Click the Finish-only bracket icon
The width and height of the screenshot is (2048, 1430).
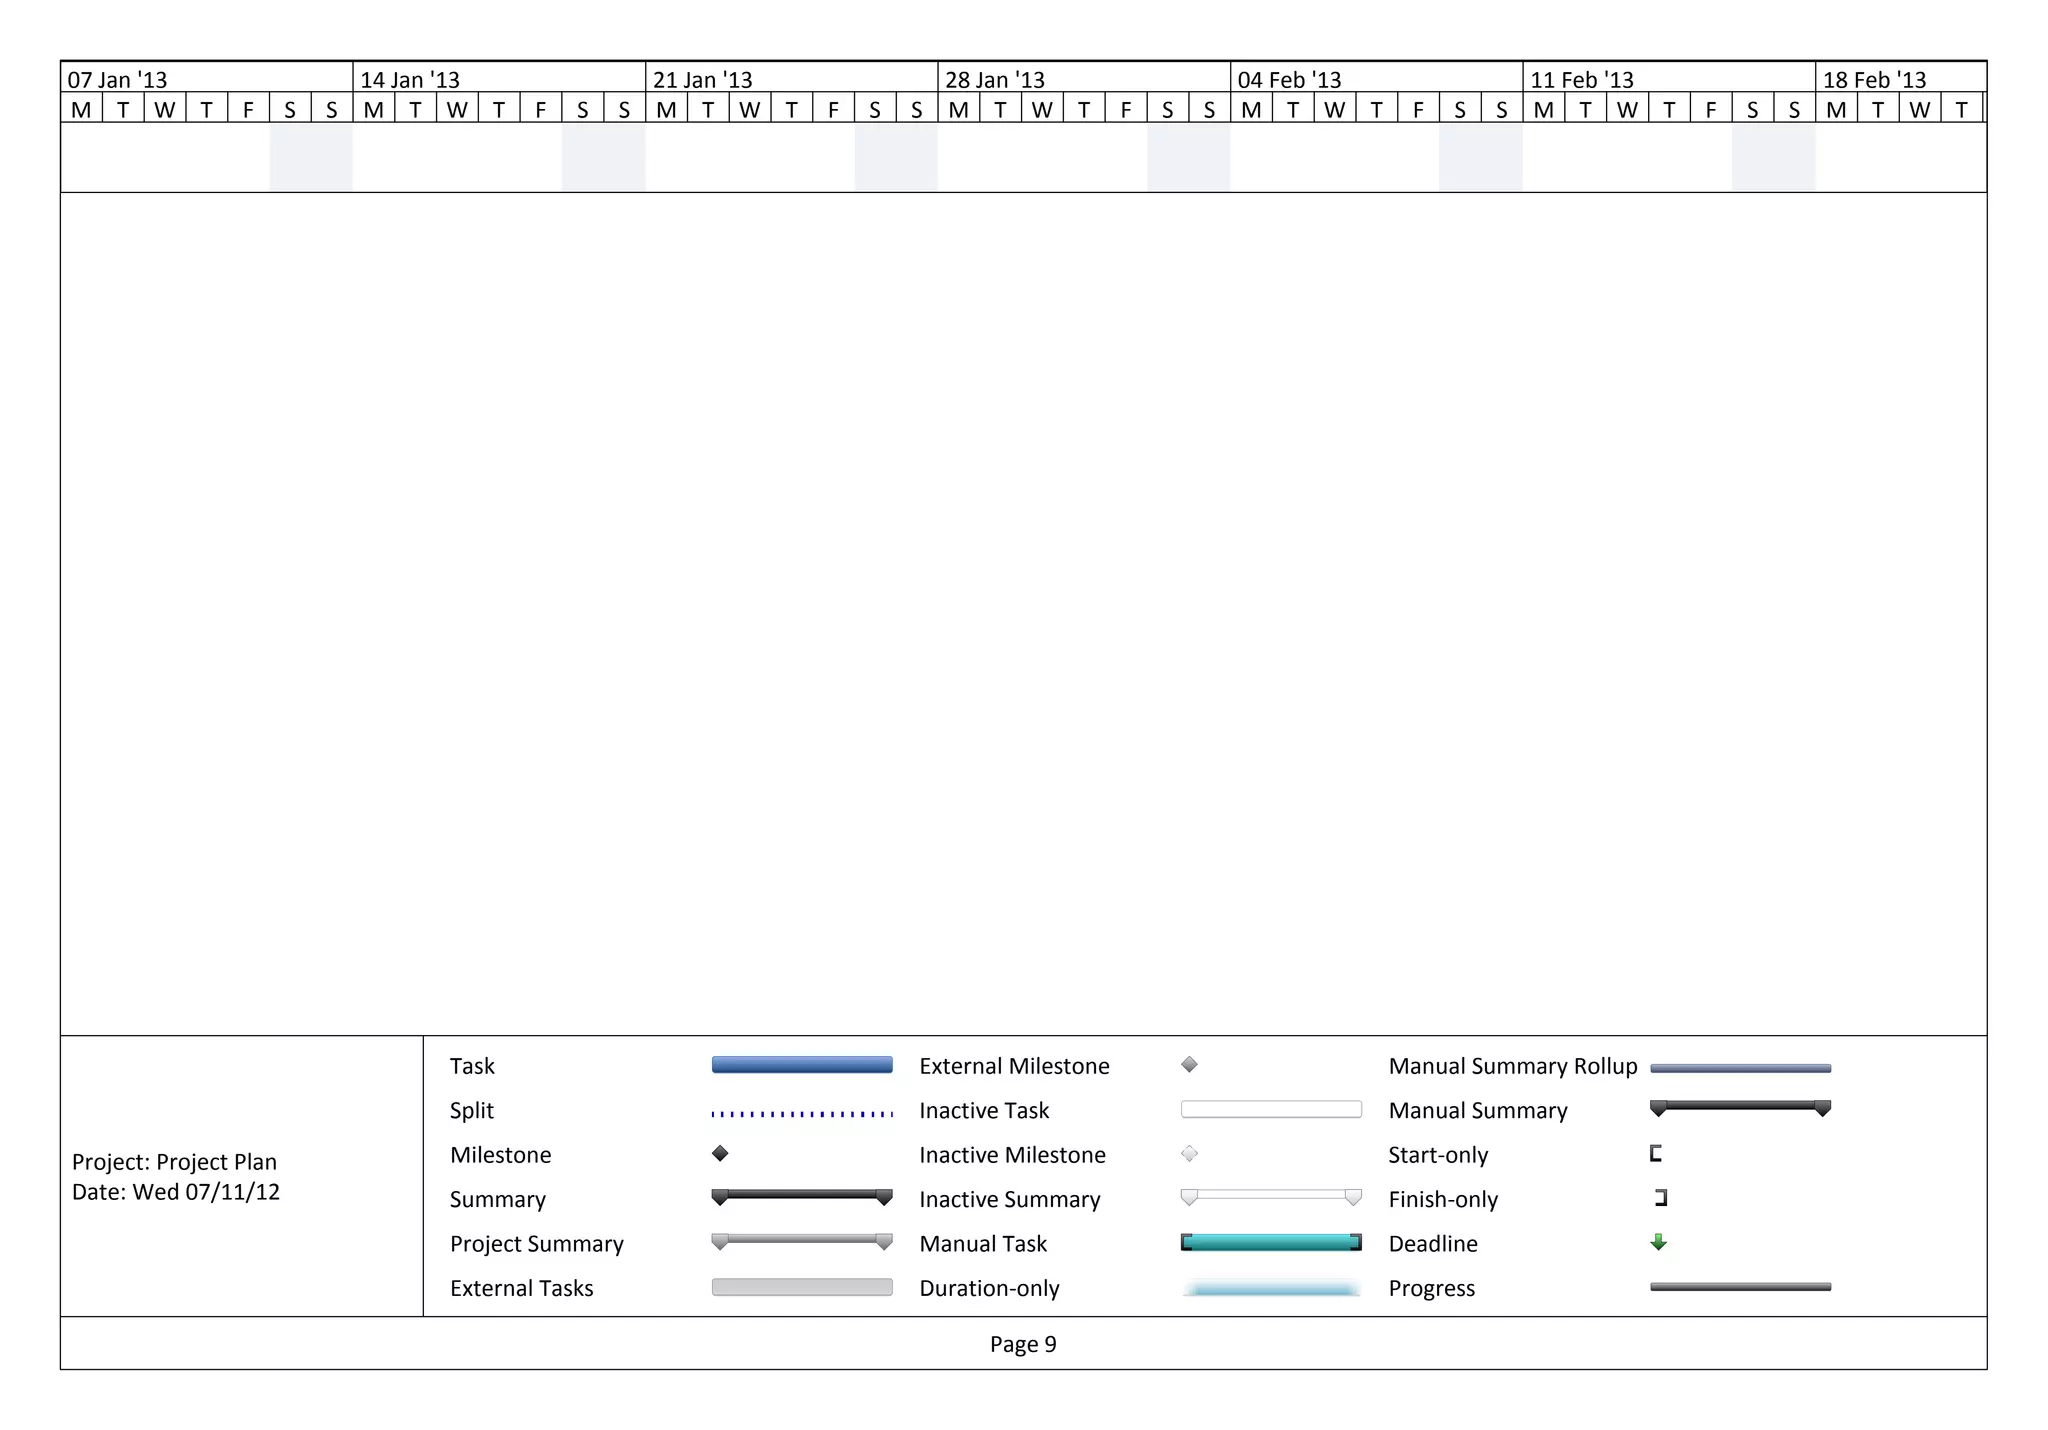[x=1661, y=1198]
